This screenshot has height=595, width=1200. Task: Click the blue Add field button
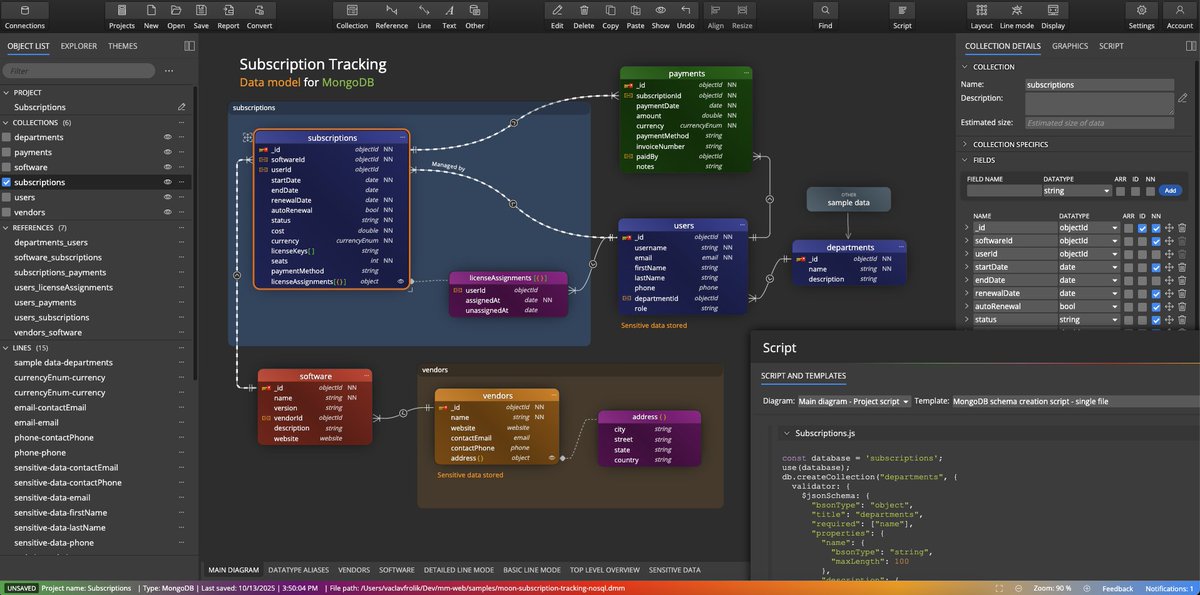pos(1170,191)
